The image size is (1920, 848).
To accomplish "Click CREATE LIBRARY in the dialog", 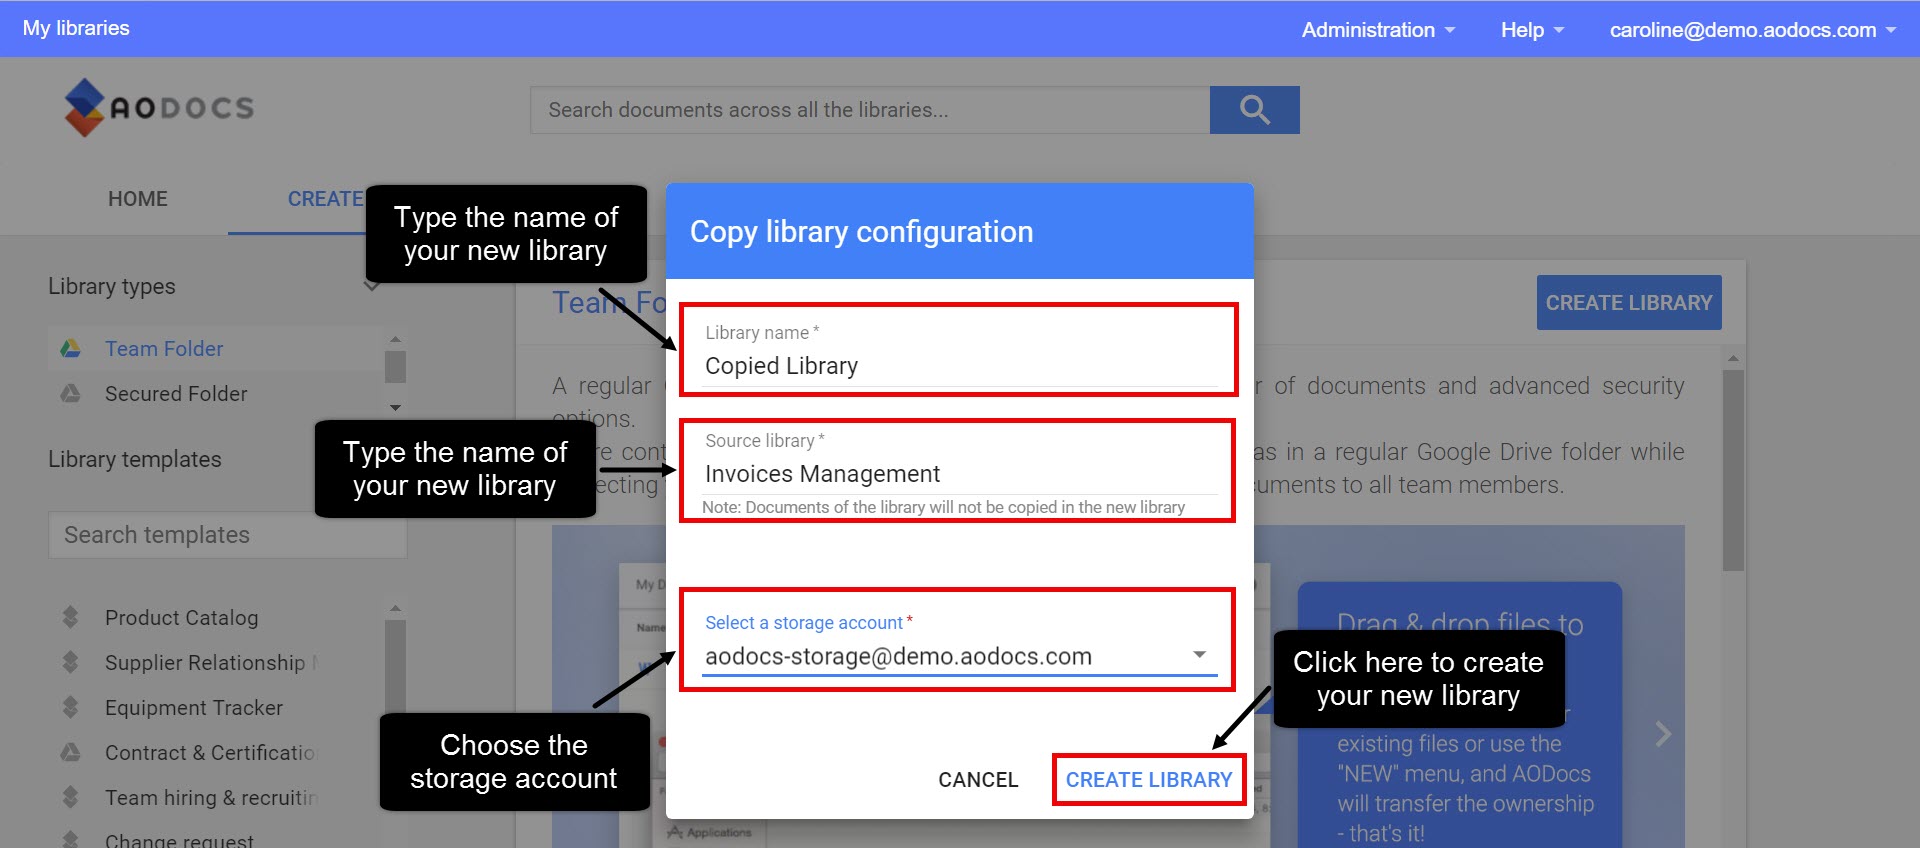I will (x=1148, y=779).
